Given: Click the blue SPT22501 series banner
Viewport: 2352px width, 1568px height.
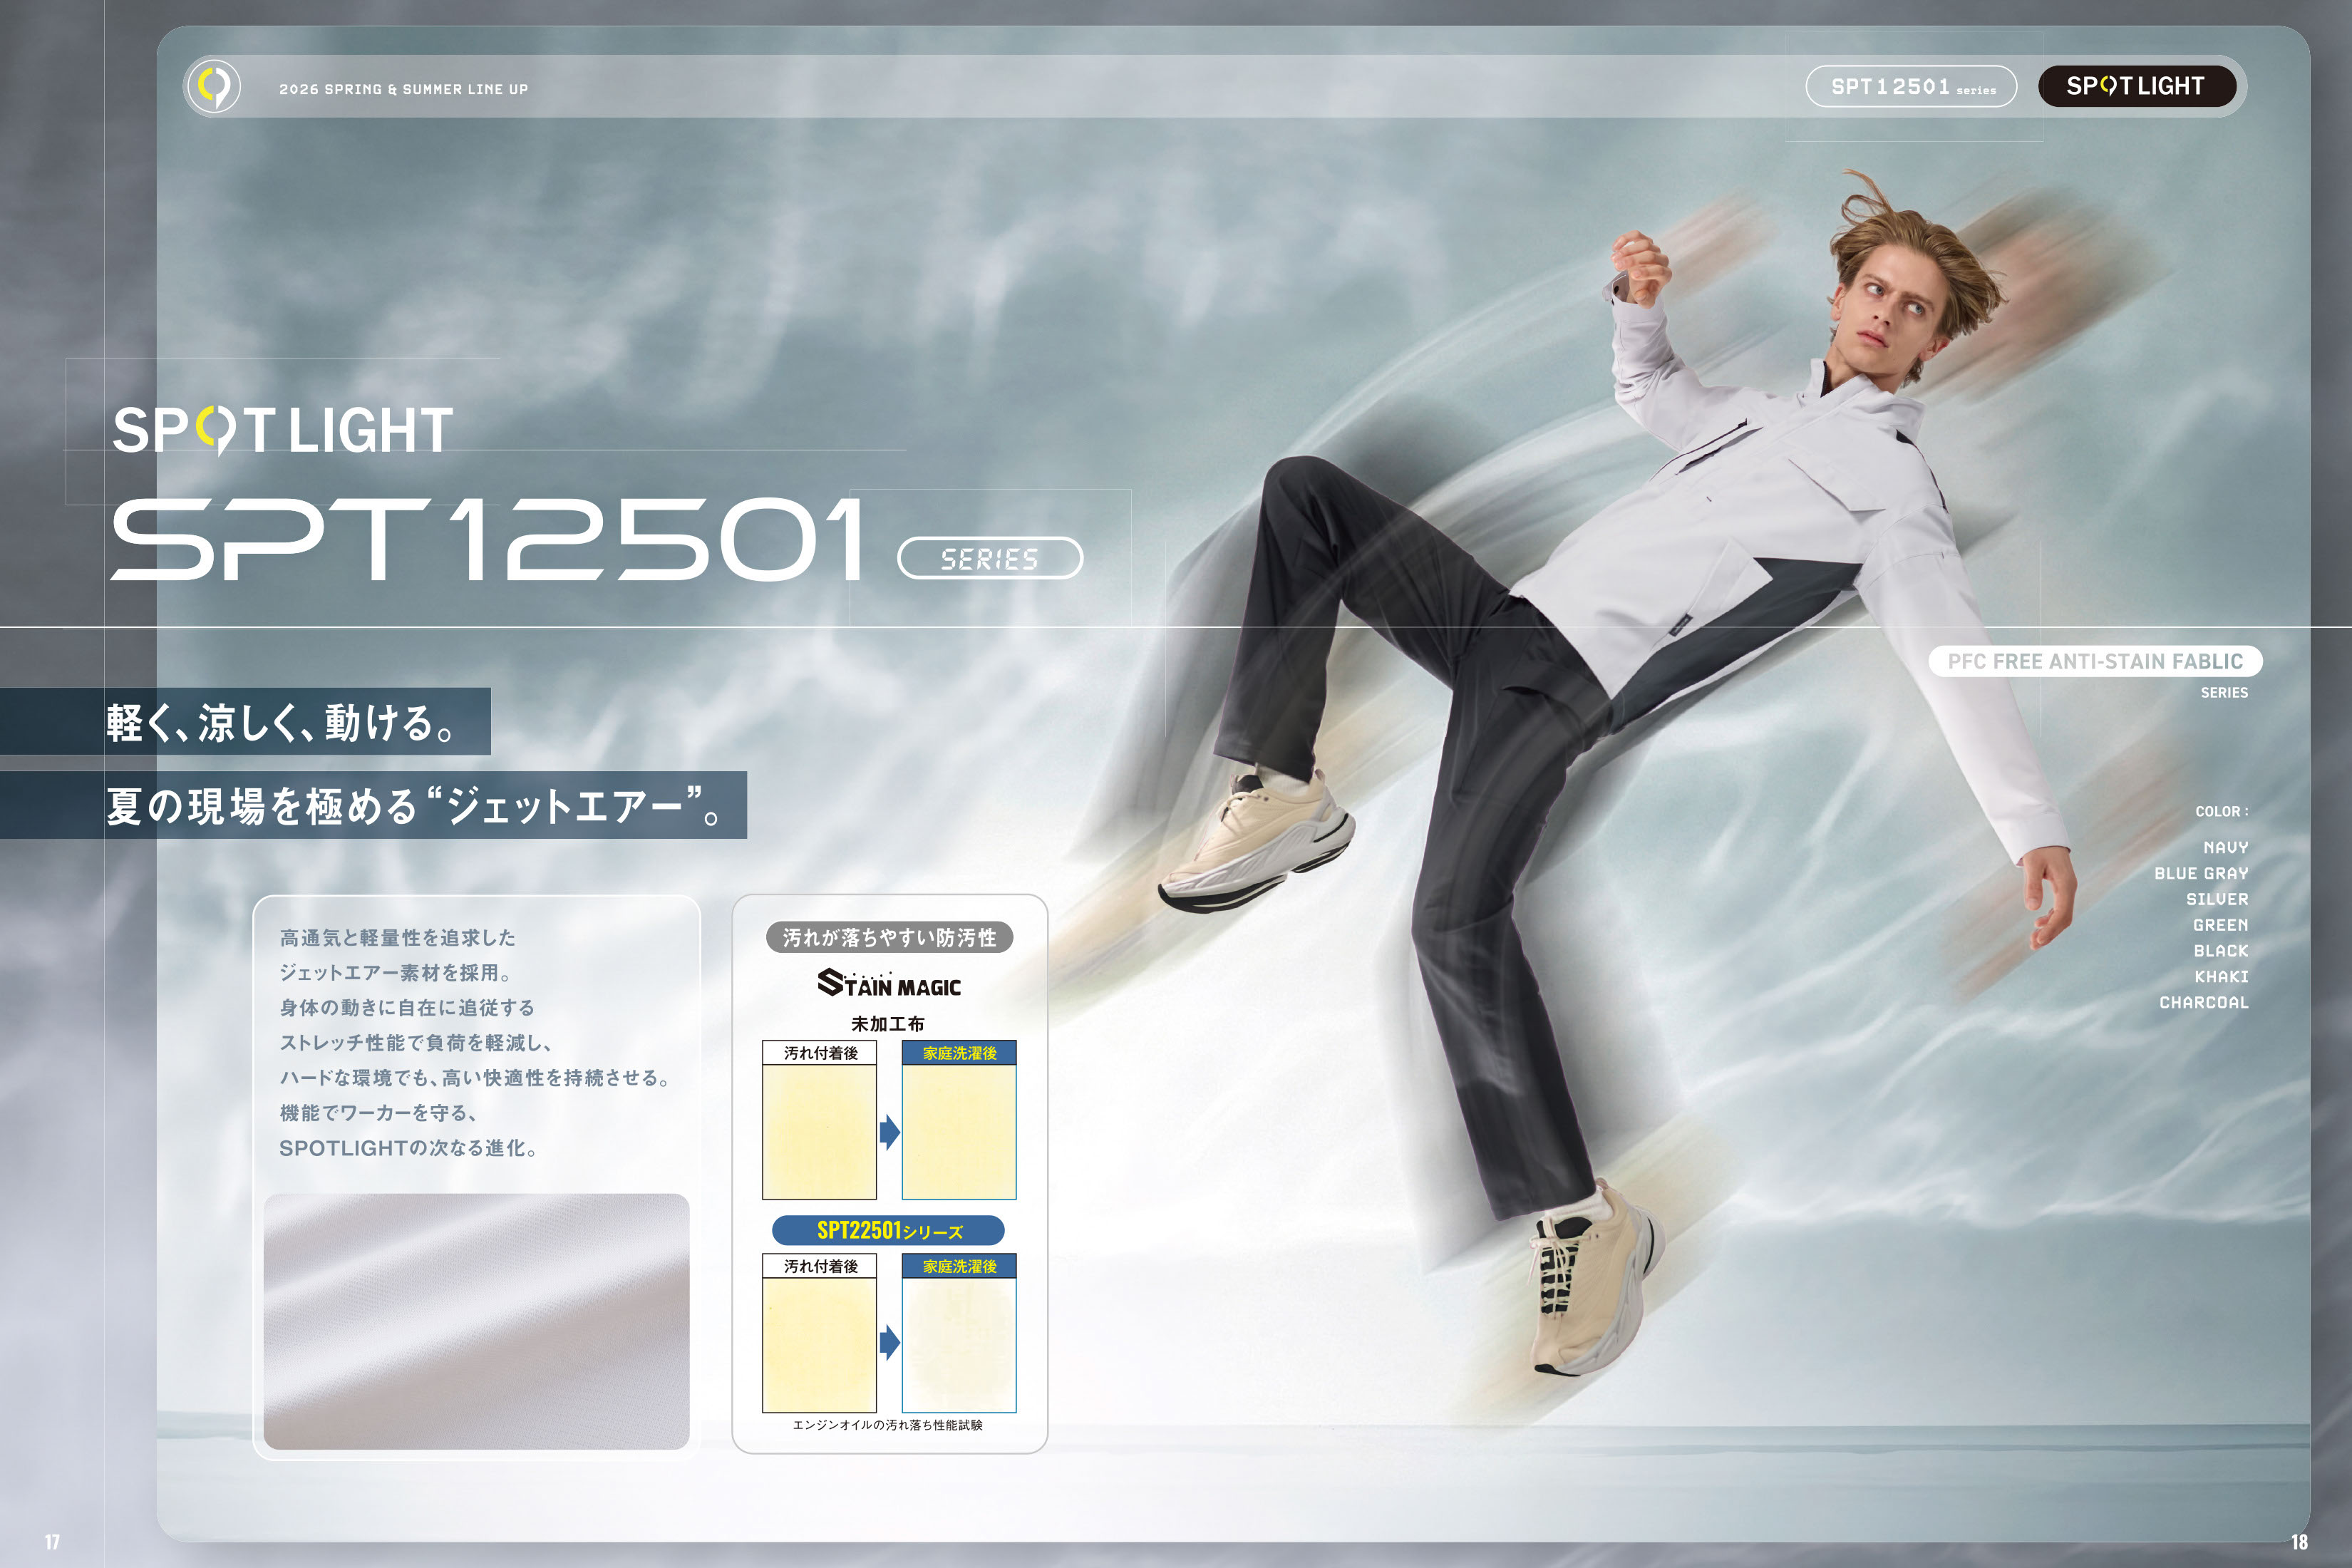Looking at the screenshot, I should pos(888,1230).
